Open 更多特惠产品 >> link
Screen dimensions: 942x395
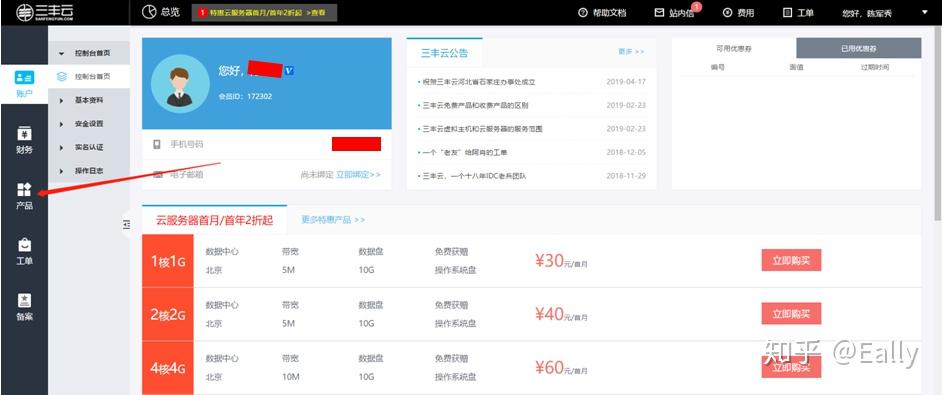[x=333, y=220]
